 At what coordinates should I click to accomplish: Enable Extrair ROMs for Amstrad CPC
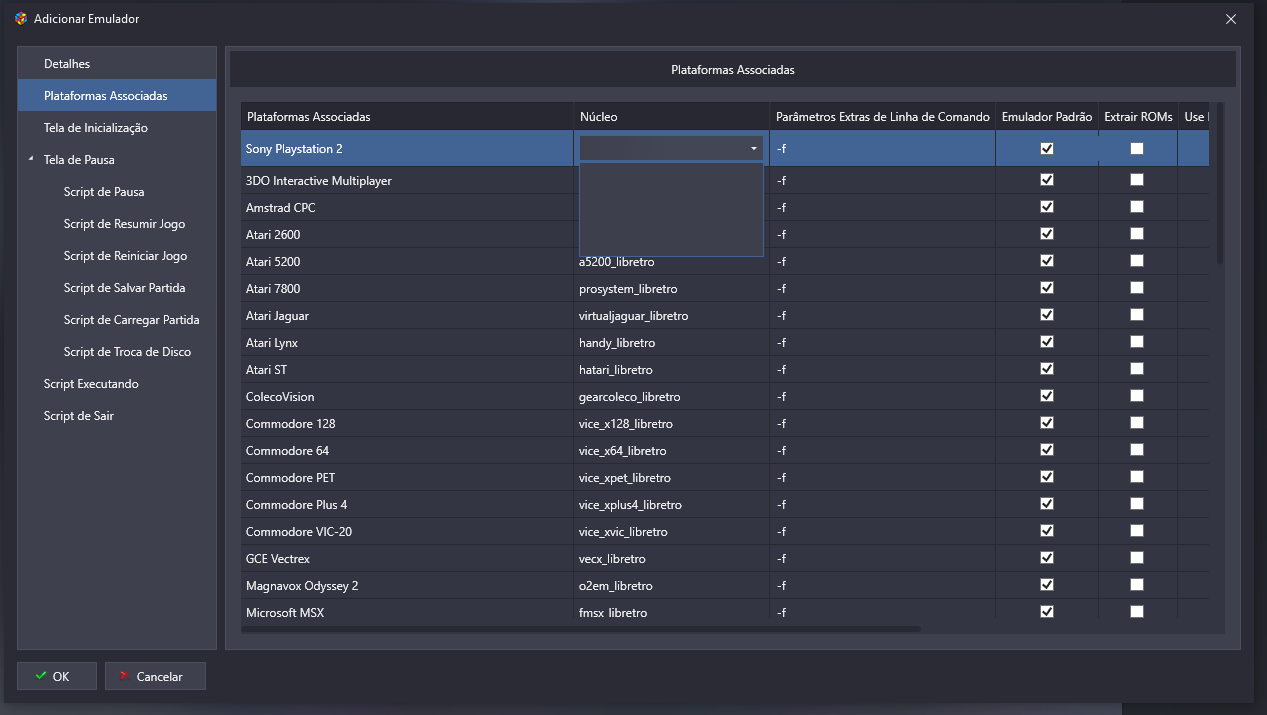(x=1137, y=207)
